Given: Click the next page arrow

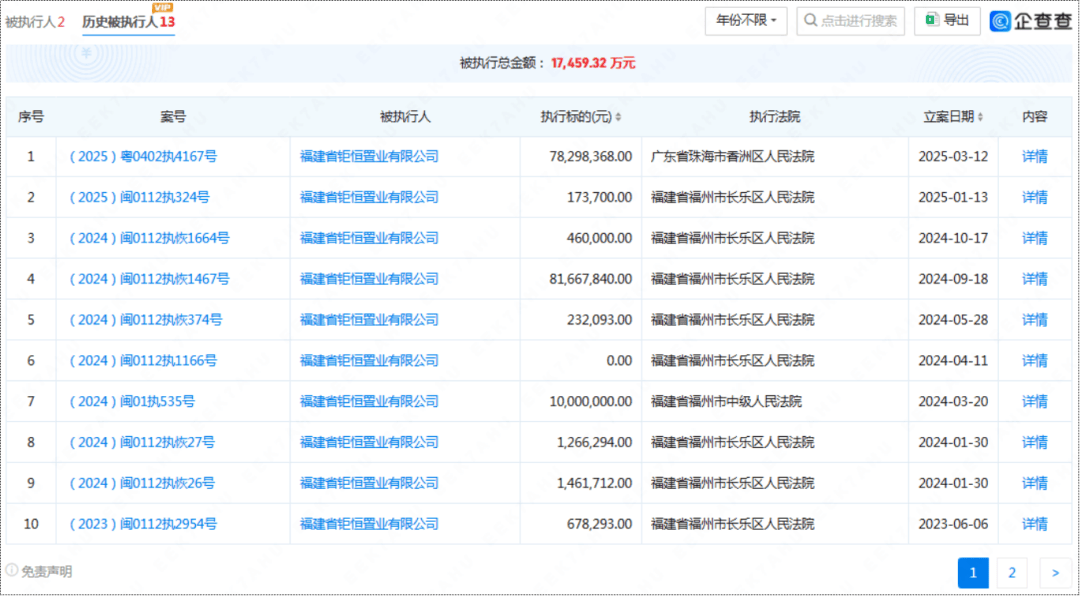Looking at the screenshot, I should (1054, 572).
